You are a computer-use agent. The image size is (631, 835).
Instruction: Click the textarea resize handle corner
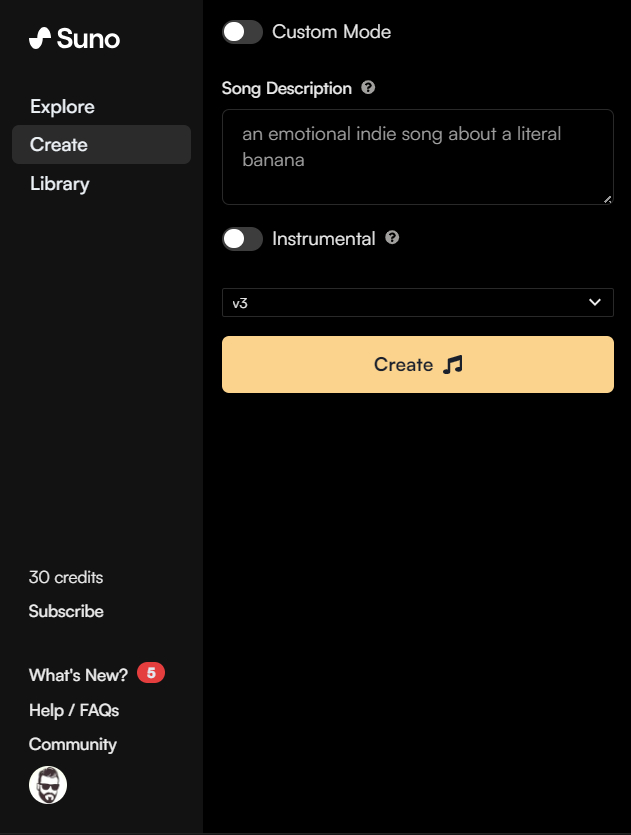608,199
